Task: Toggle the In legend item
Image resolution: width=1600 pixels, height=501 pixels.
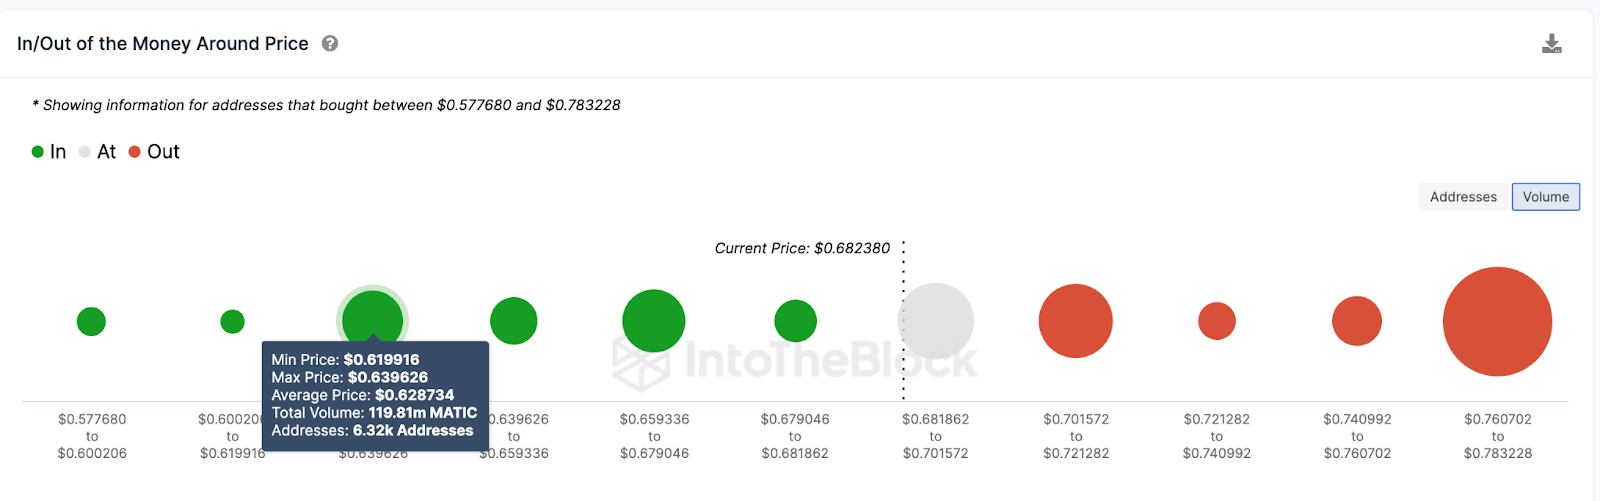Action: coord(49,152)
